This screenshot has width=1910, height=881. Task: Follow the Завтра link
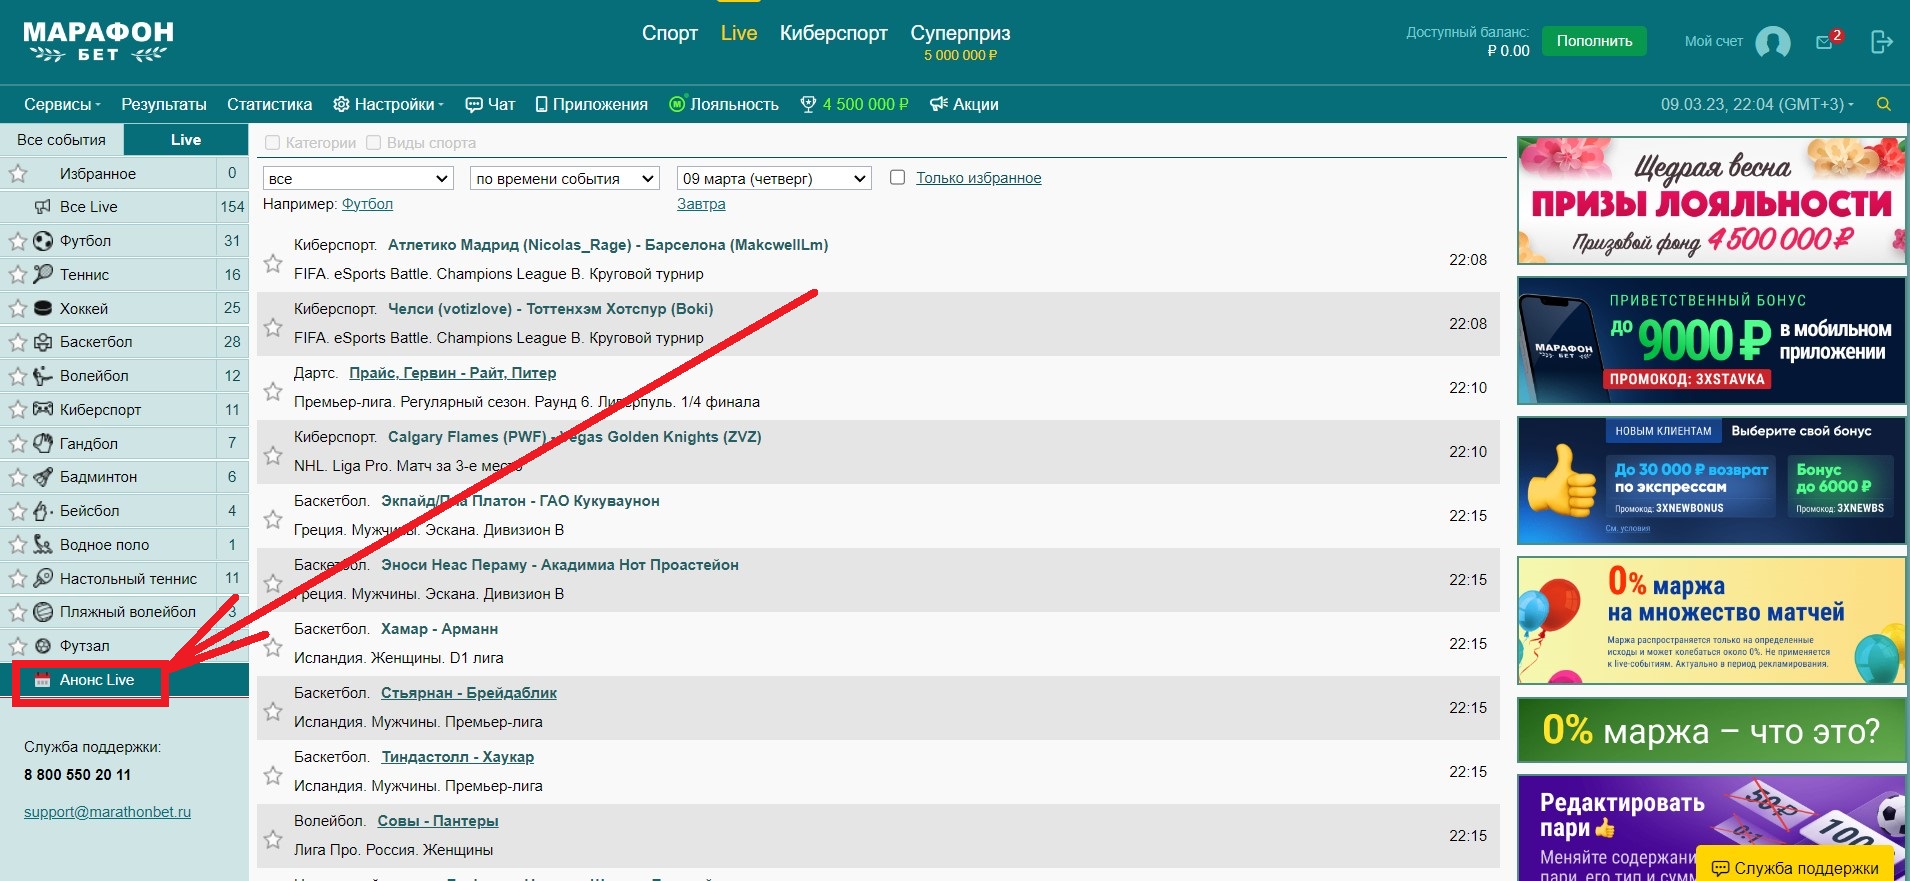[701, 204]
